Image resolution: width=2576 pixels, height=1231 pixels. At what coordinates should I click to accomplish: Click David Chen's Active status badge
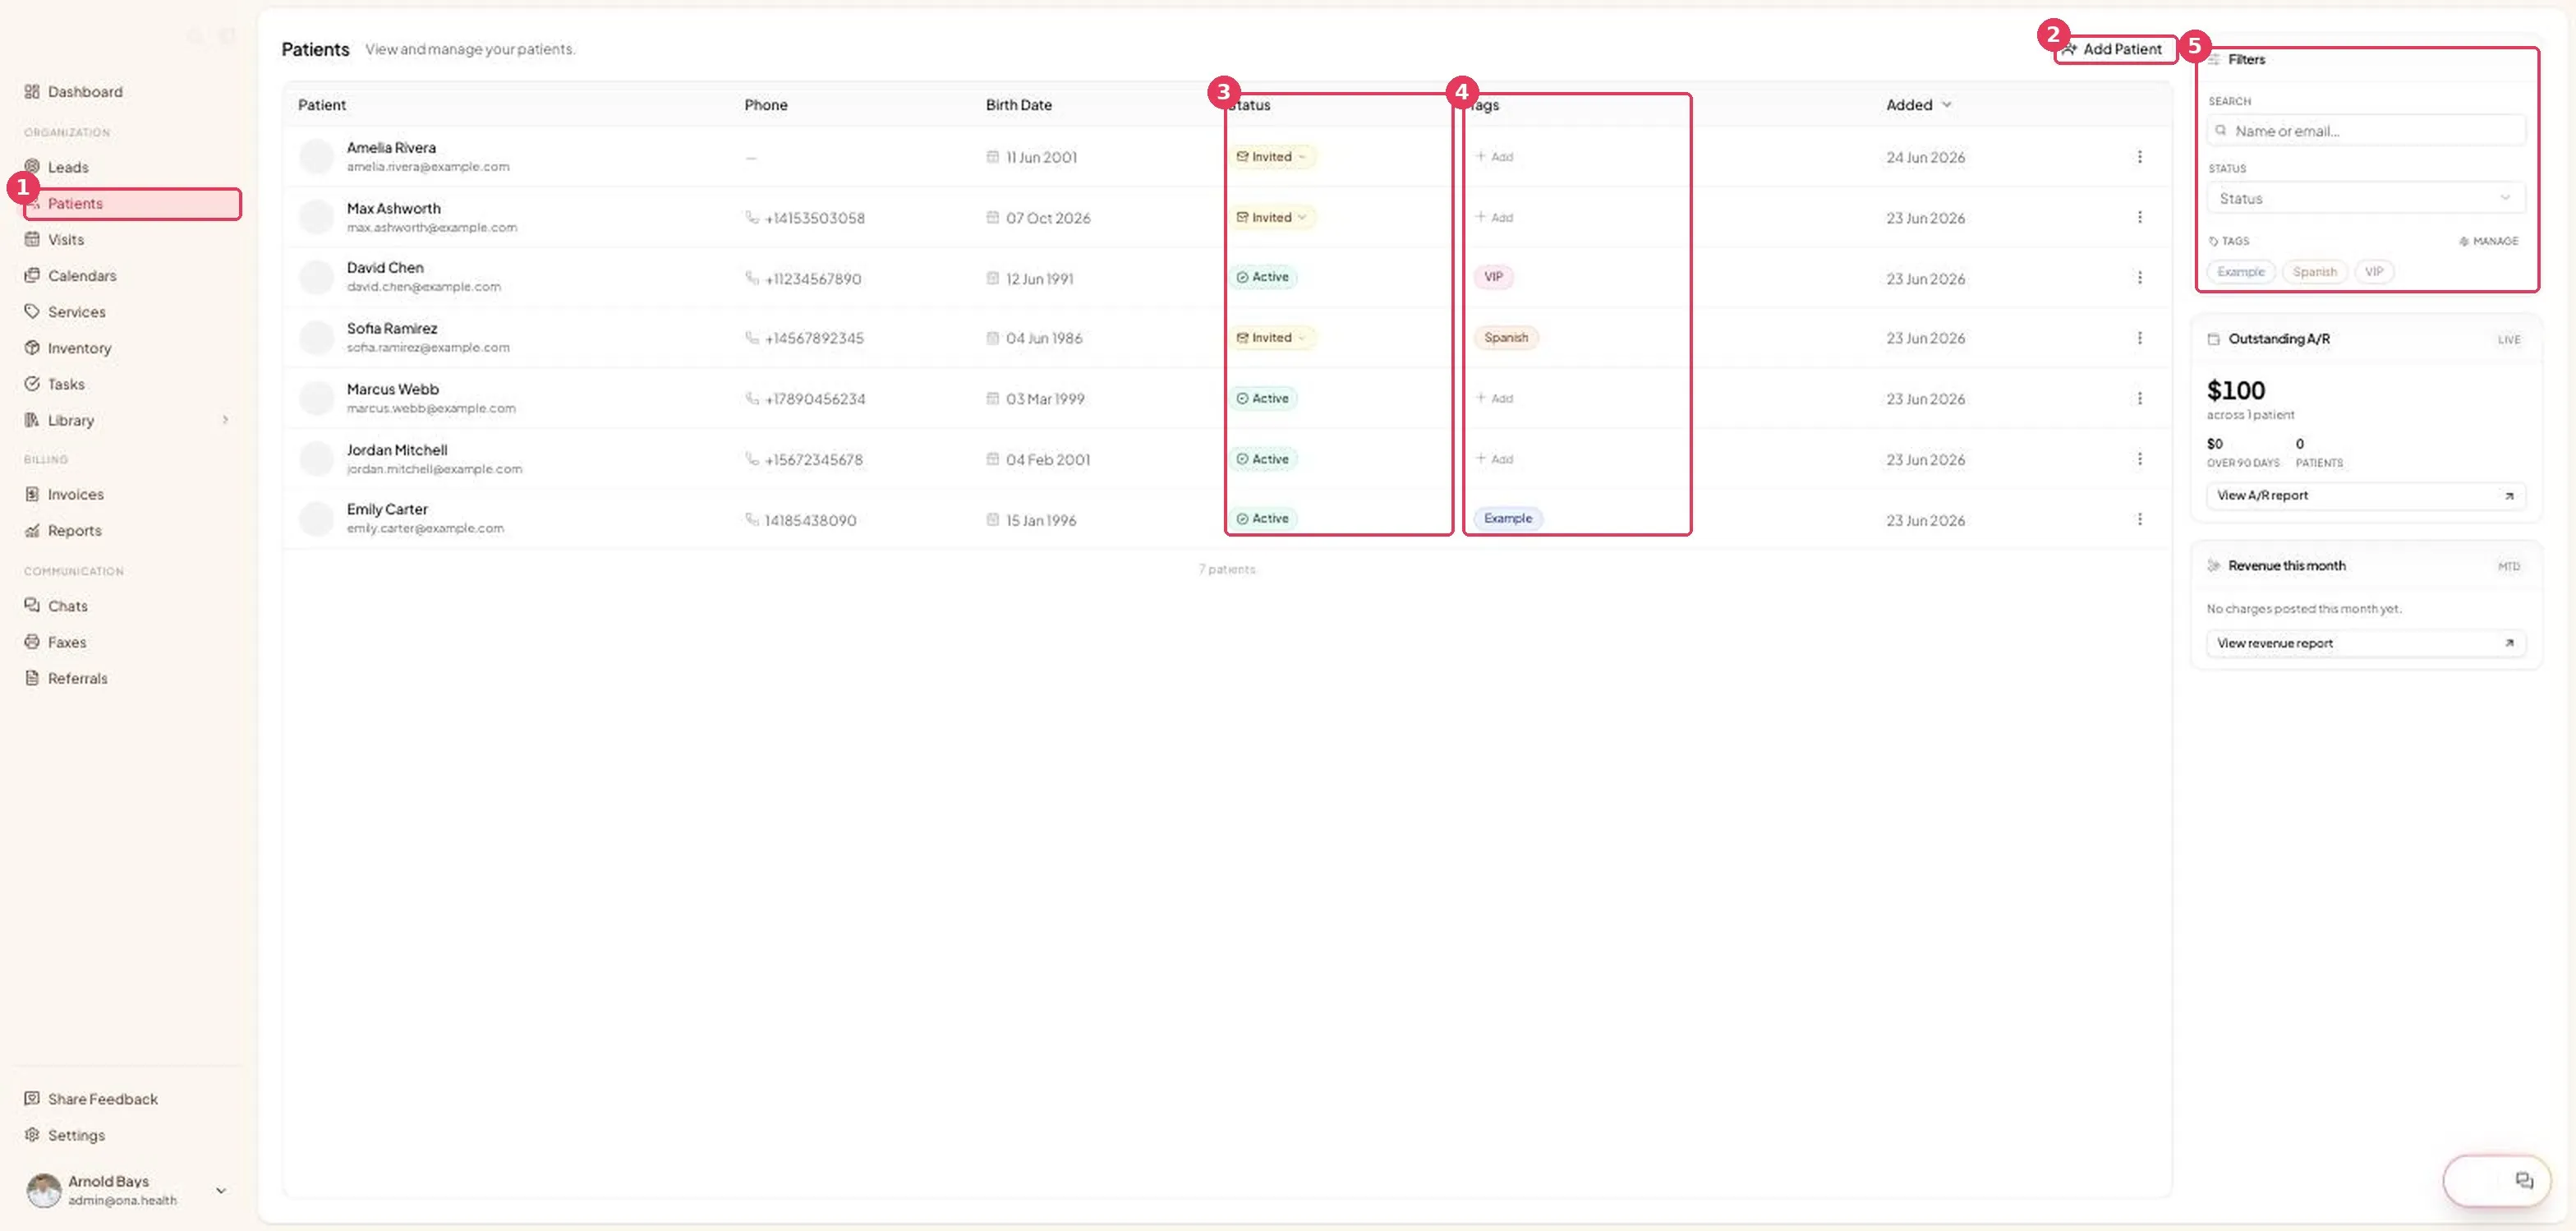1263,277
